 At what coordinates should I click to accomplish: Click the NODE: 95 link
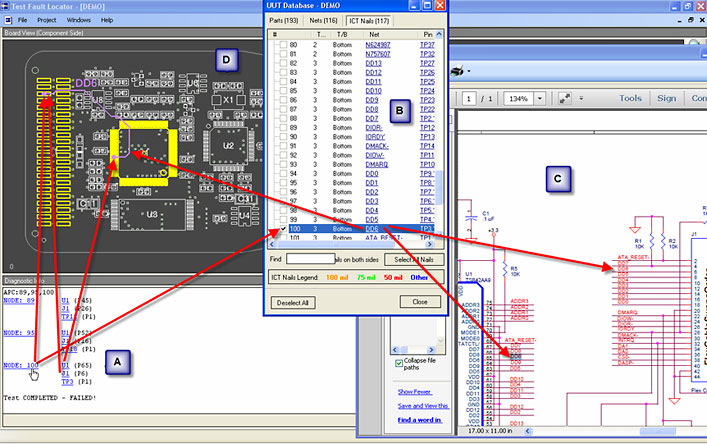click(x=19, y=333)
